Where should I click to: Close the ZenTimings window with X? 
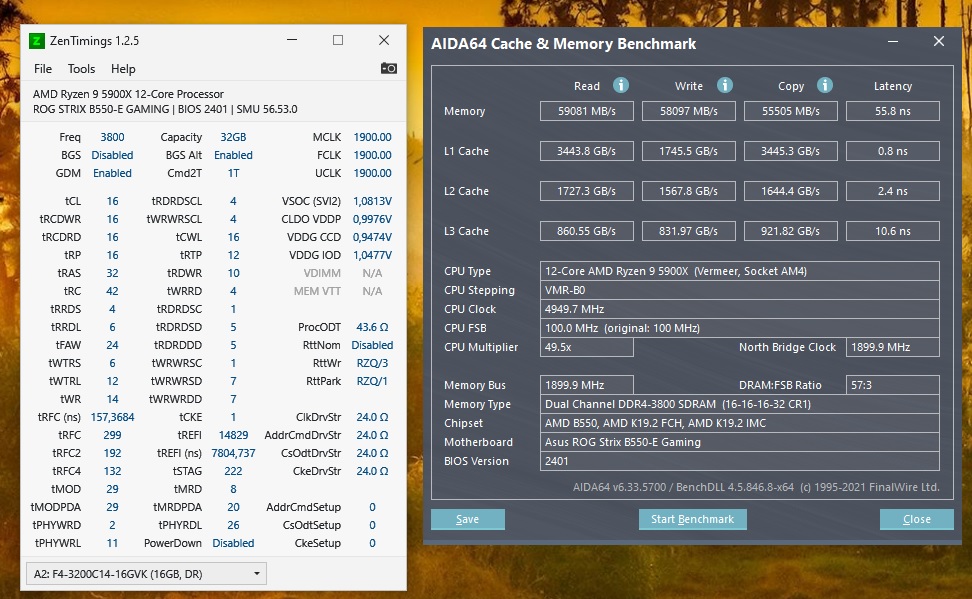384,40
